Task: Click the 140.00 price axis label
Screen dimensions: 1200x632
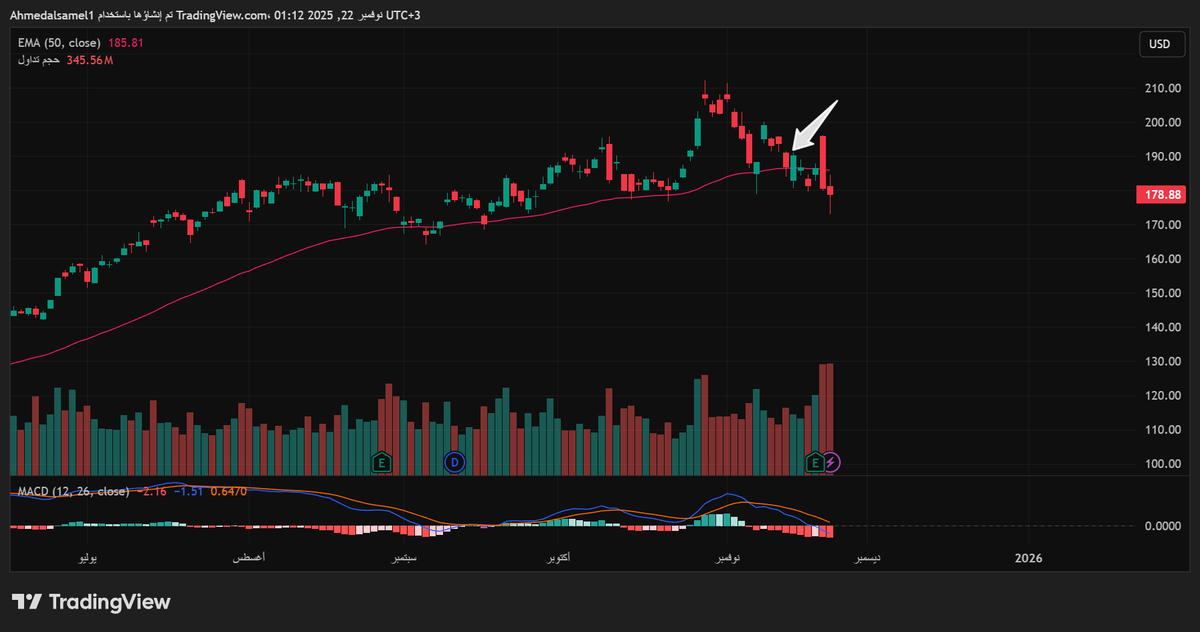Action: pos(1161,327)
